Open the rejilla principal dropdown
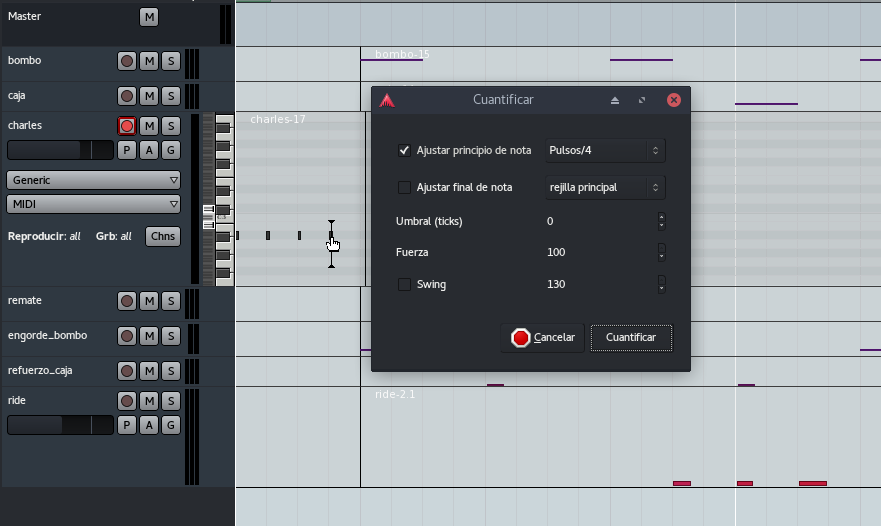 pyautogui.click(x=605, y=188)
